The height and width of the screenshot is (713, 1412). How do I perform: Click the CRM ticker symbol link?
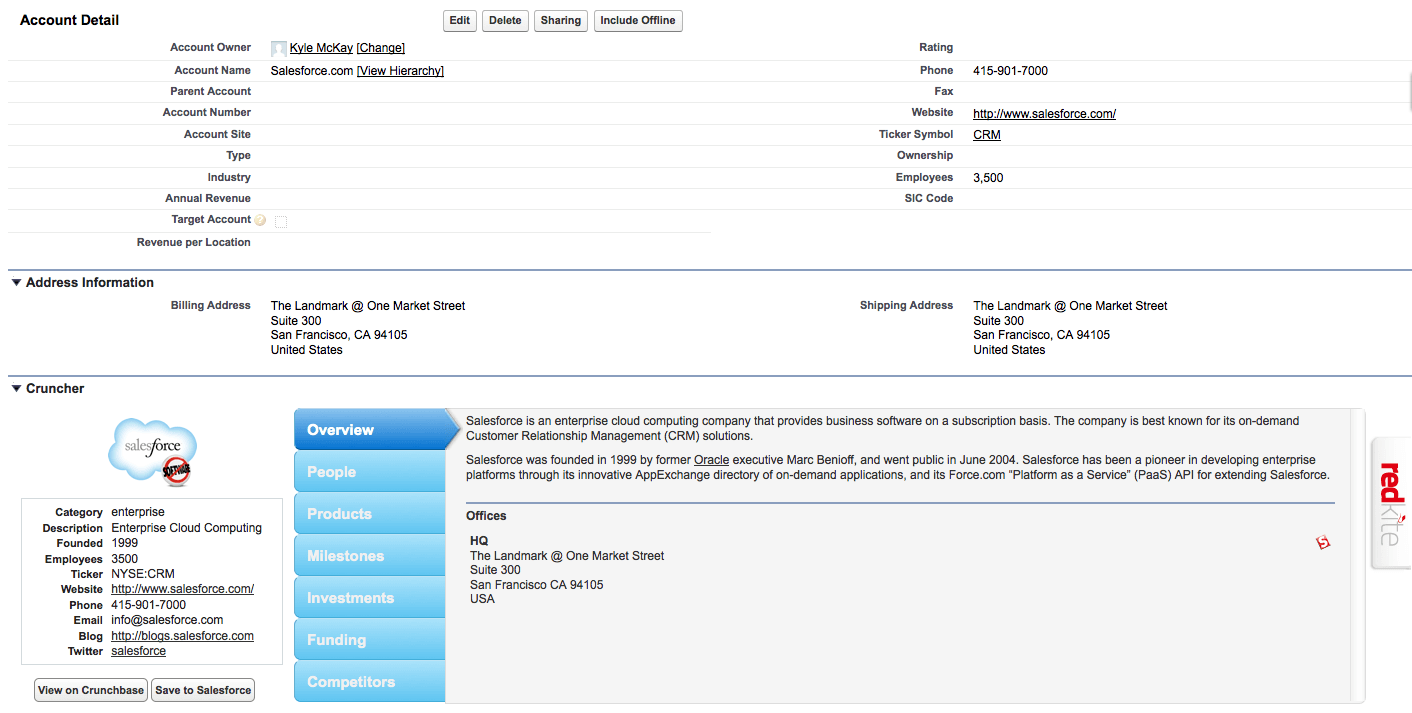tap(986, 135)
